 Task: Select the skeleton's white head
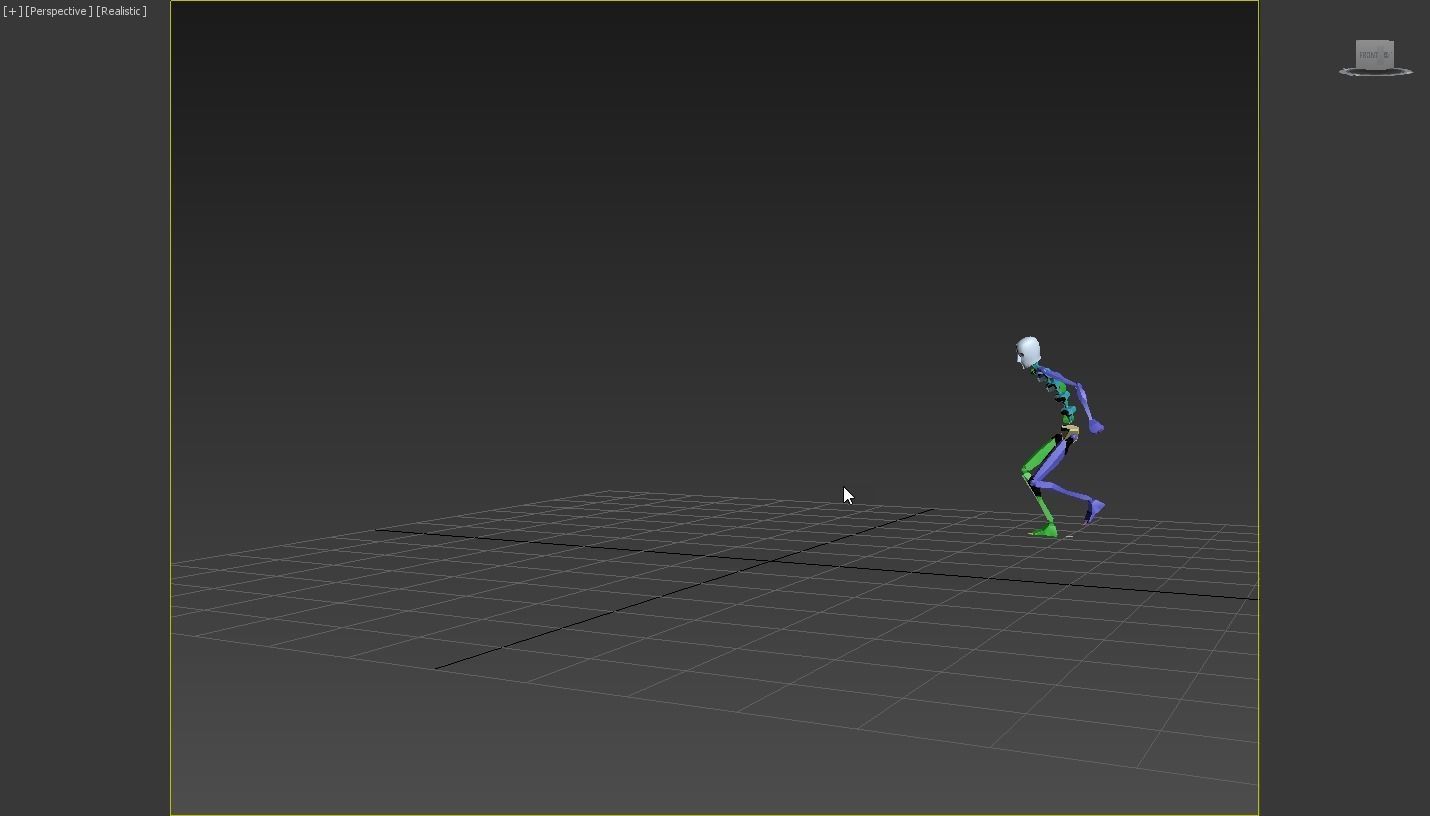[1027, 352]
